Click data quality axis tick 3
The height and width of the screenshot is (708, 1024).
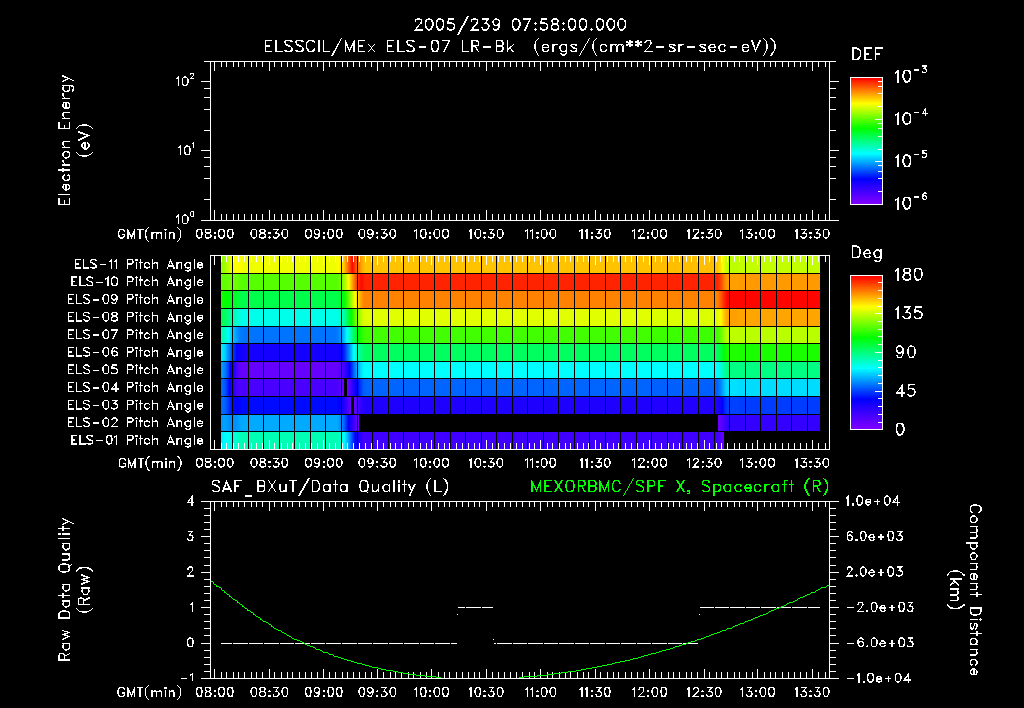(x=191, y=536)
